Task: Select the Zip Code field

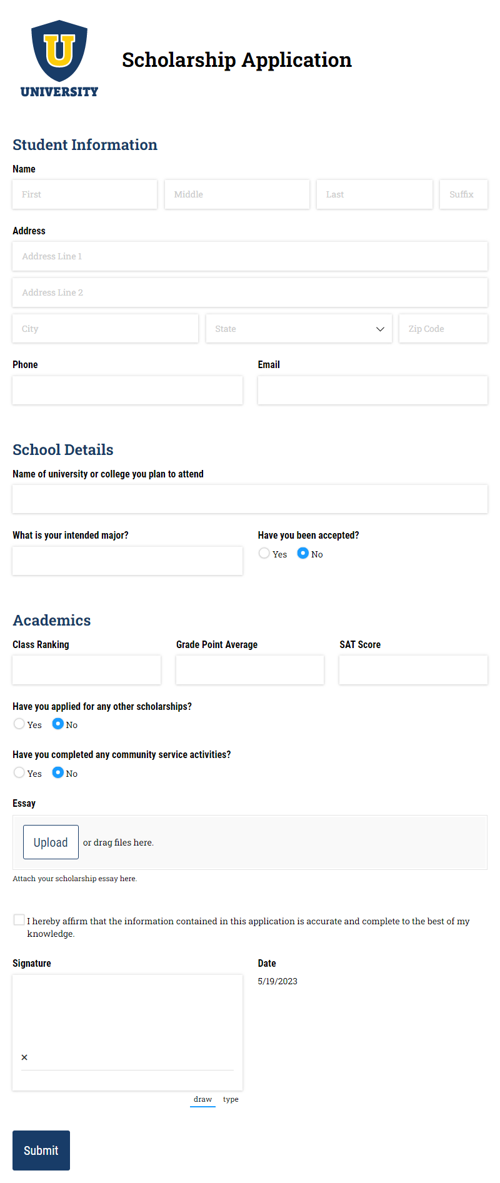Action: tap(443, 328)
